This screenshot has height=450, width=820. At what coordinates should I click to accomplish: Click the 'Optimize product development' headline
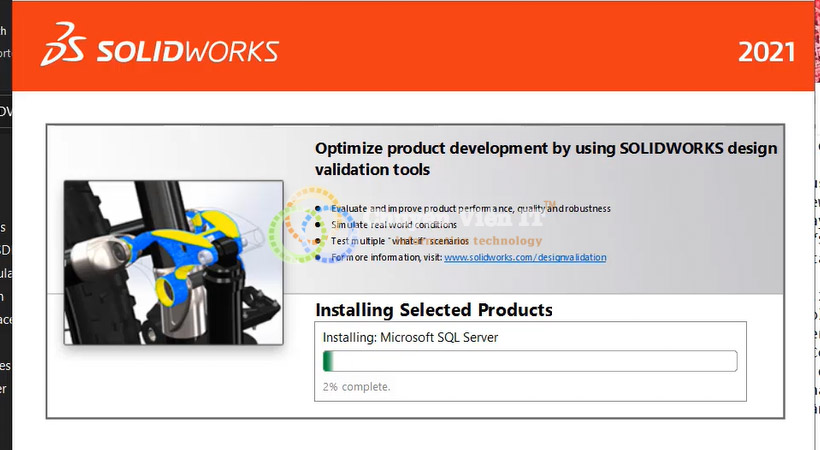coord(545,158)
